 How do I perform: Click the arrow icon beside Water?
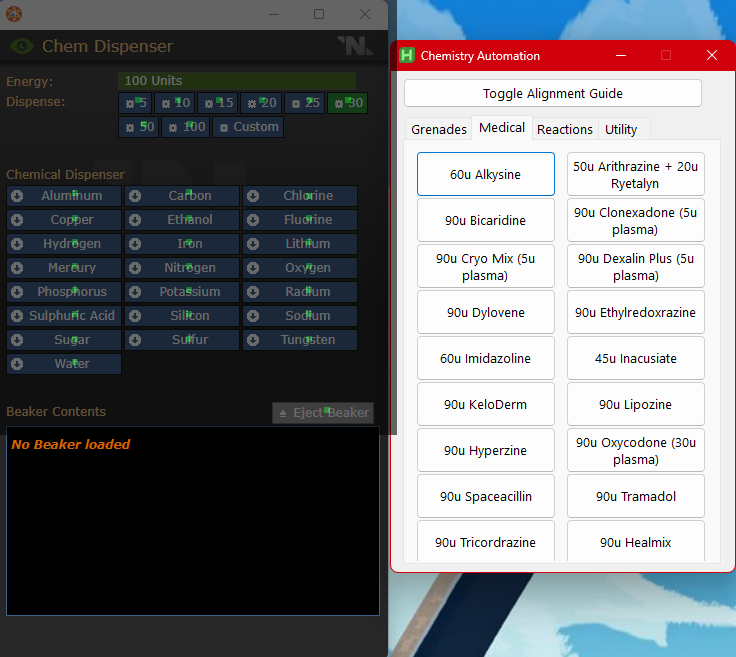pos(17,364)
